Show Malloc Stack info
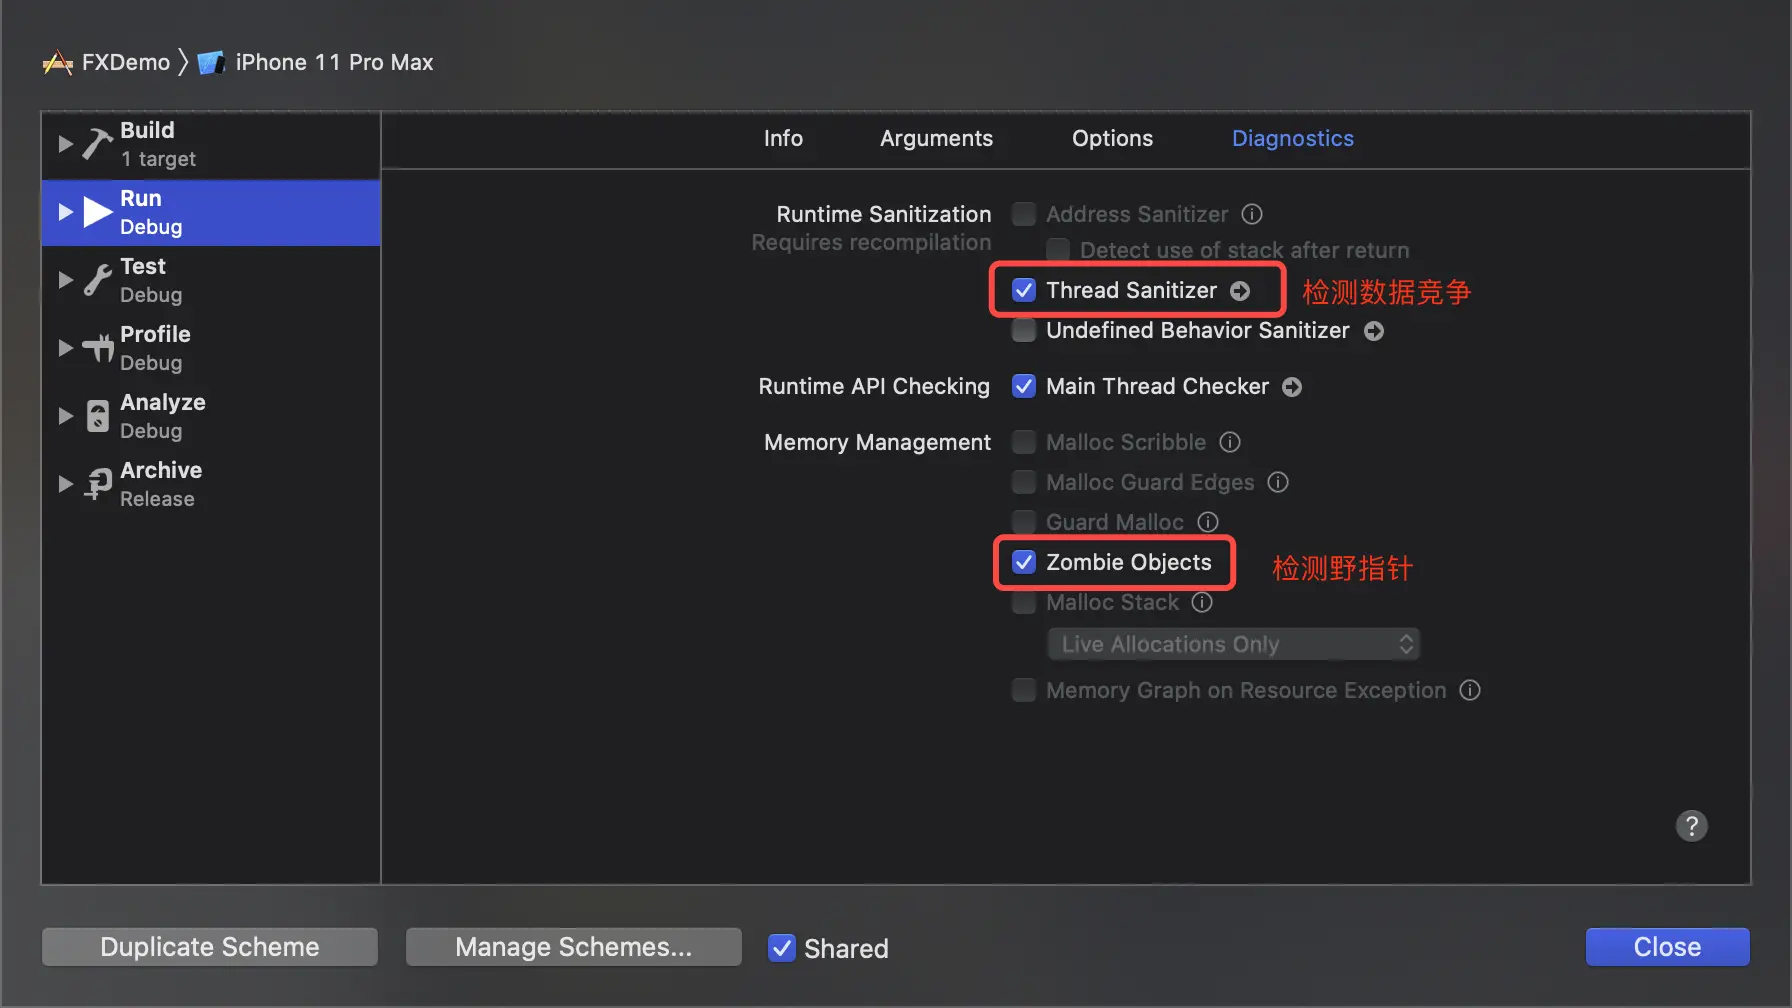The width and height of the screenshot is (1792, 1008). [x=1202, y=602]
